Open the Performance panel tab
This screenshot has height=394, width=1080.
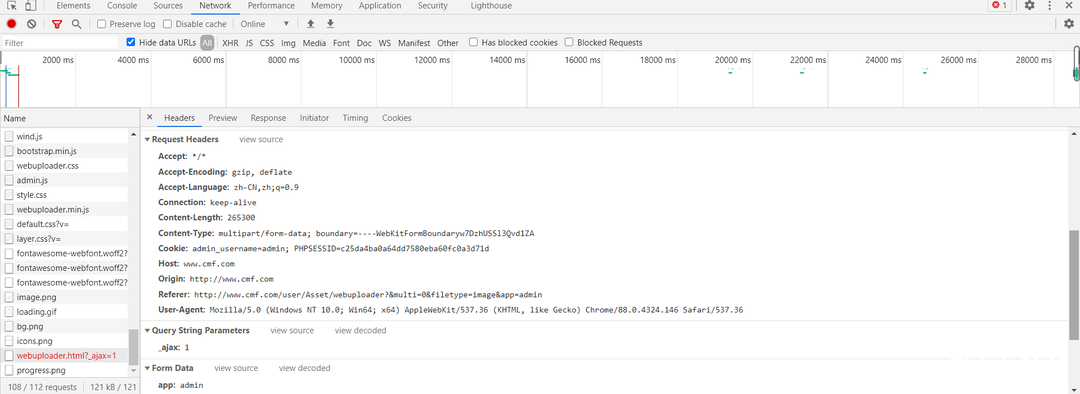pos(271,6)
